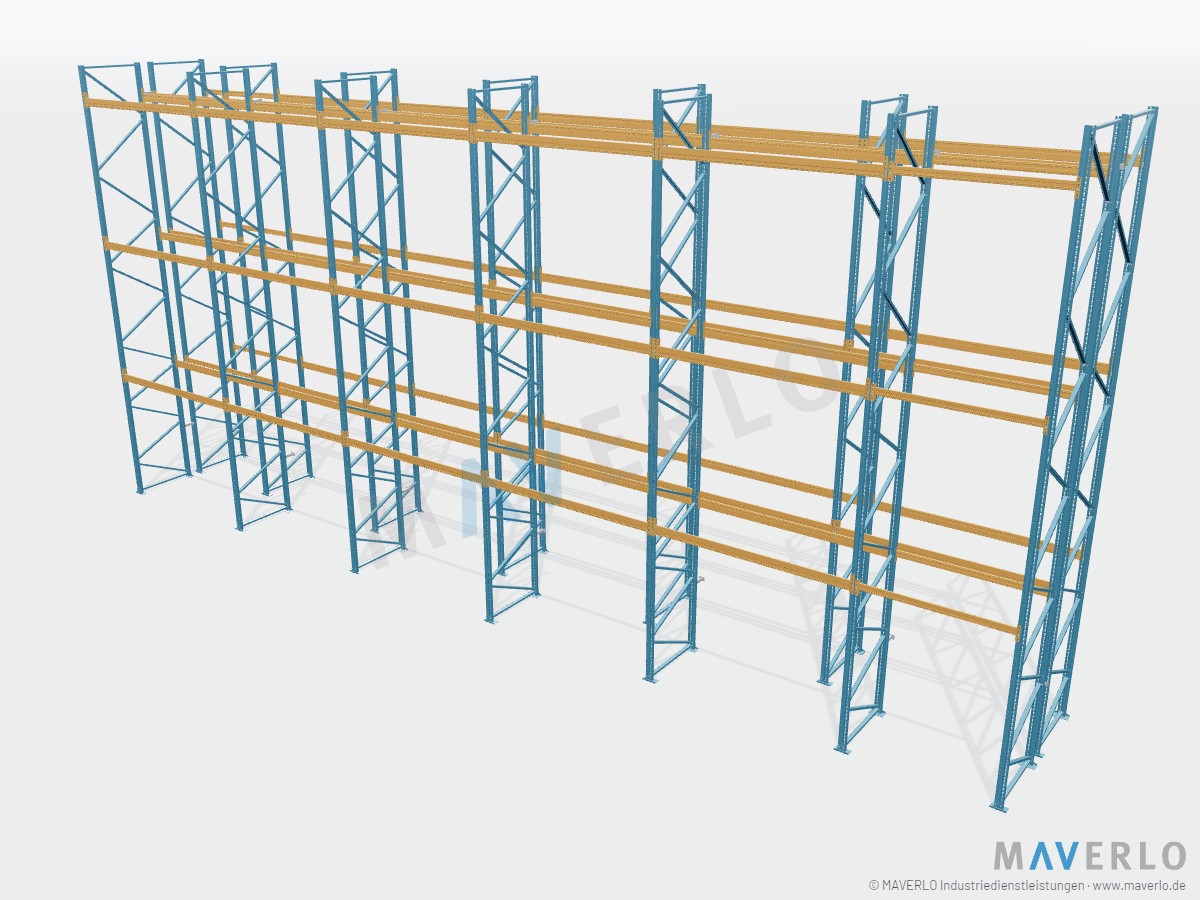Click the base footplate of the leftmost front upright
Image resolution: width=1200 pixels, height=900 pixels.
(140, 490)
